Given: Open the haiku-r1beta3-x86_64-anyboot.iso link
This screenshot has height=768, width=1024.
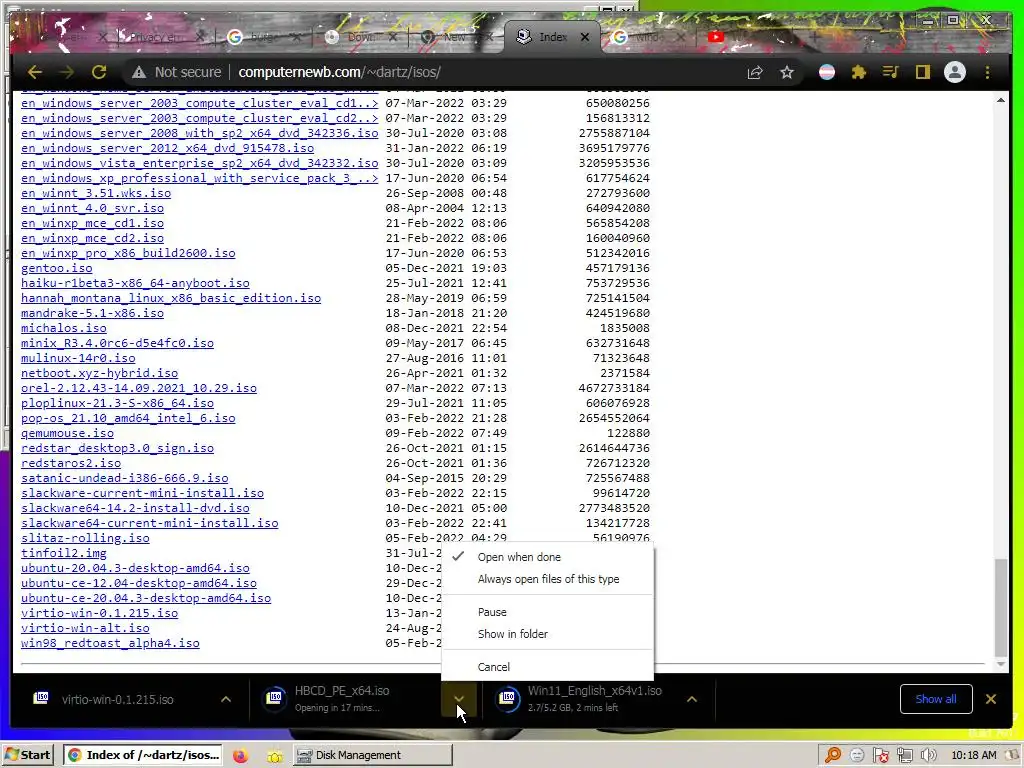Looking at the screenshot, I should tap(135, 283).
